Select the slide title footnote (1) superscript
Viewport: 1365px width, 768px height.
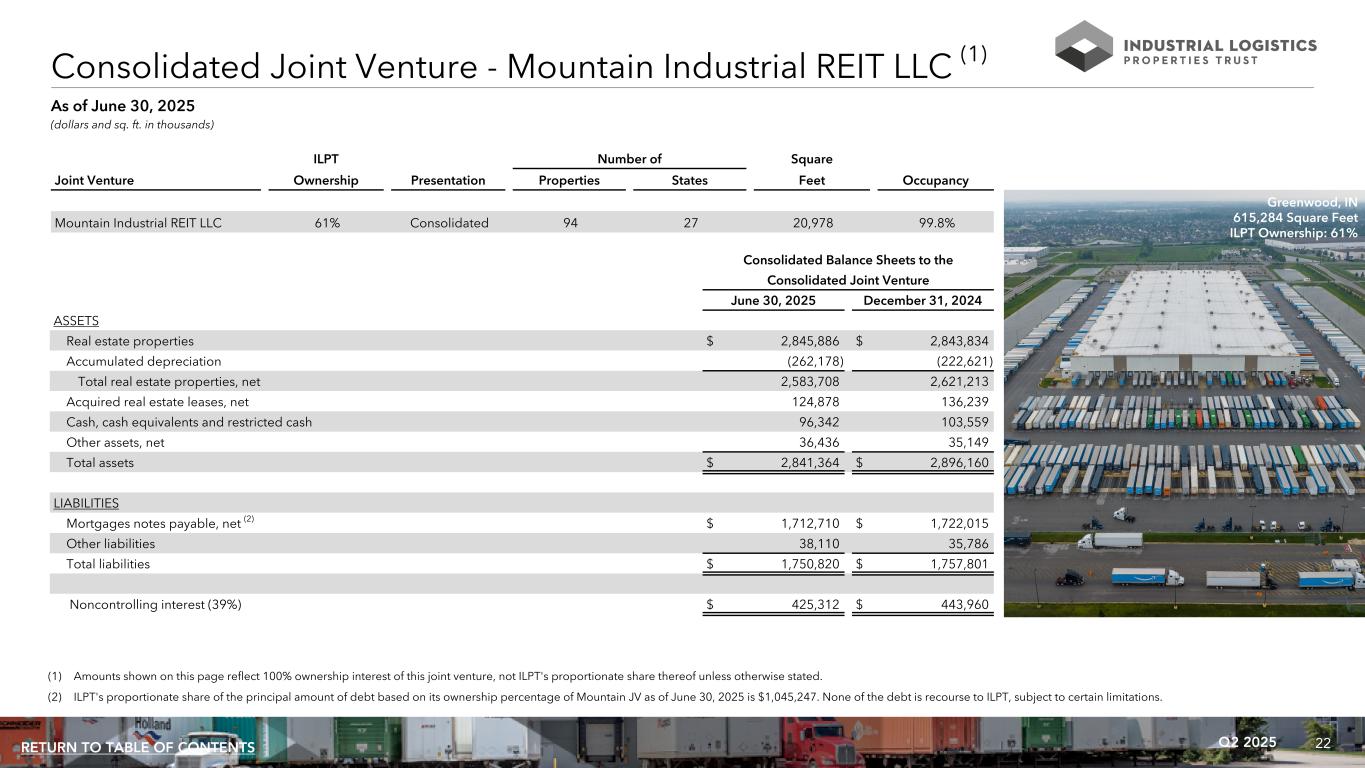coord(974,55)
